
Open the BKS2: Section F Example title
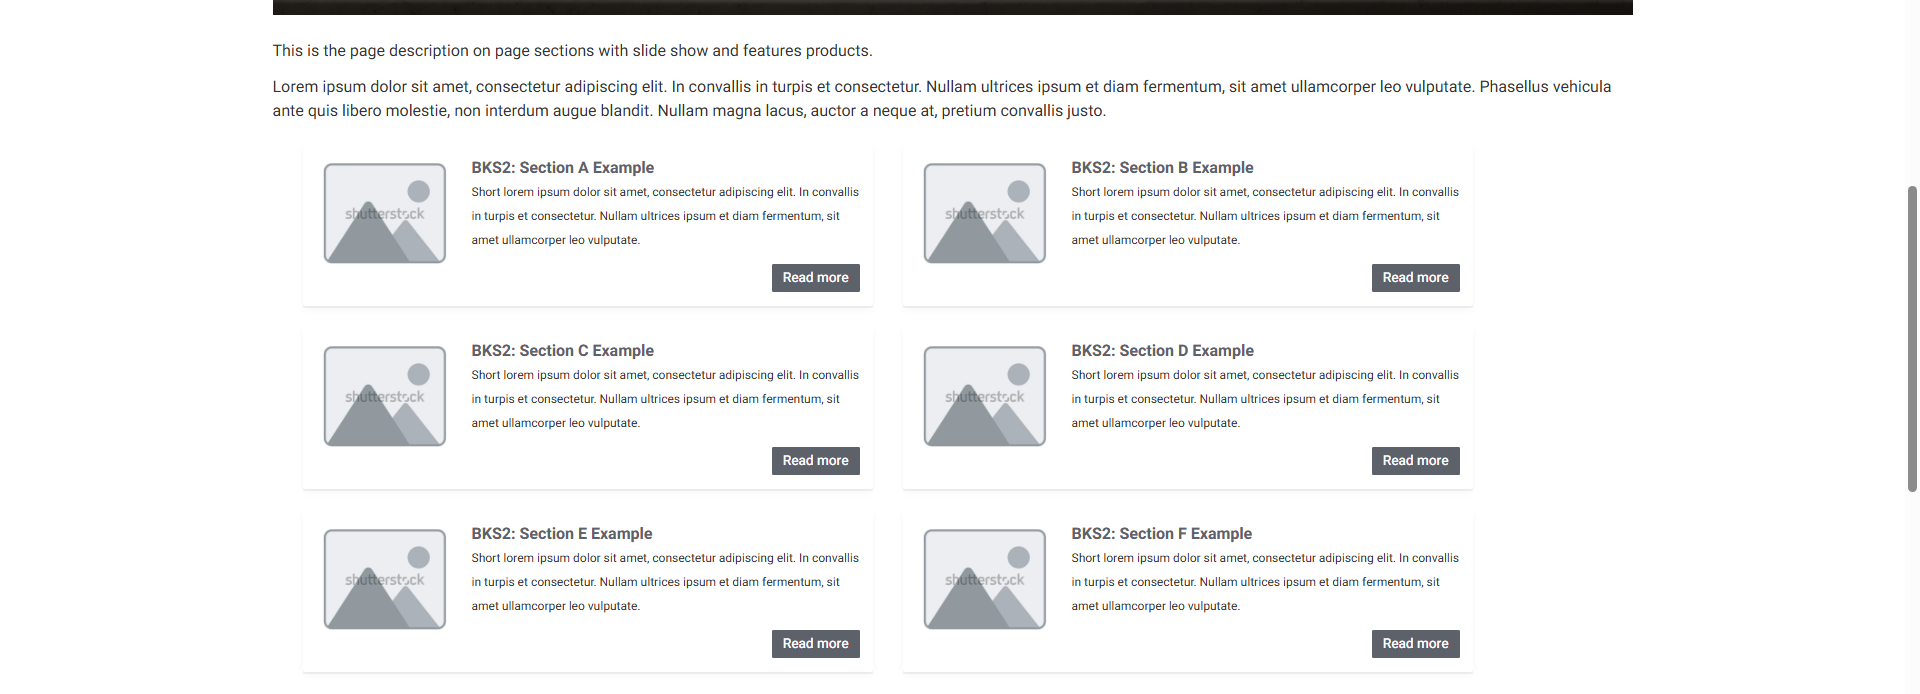tap(1162, 534)
